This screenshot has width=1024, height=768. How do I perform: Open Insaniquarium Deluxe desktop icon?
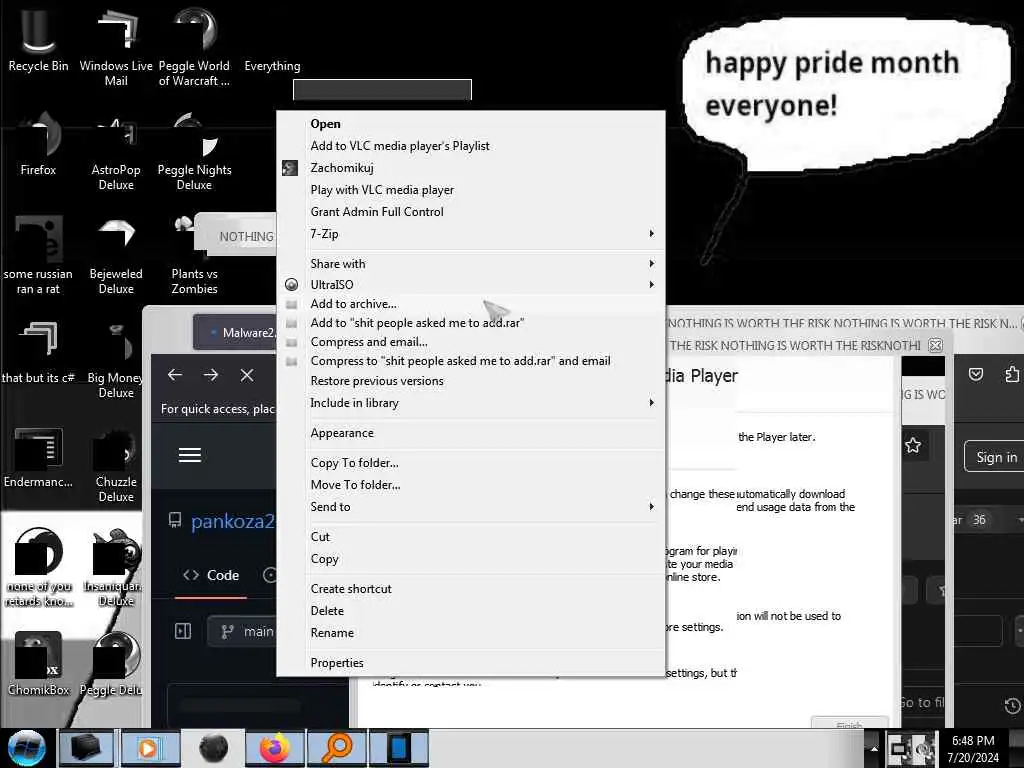pyautogui.click(x=116, y=567)
